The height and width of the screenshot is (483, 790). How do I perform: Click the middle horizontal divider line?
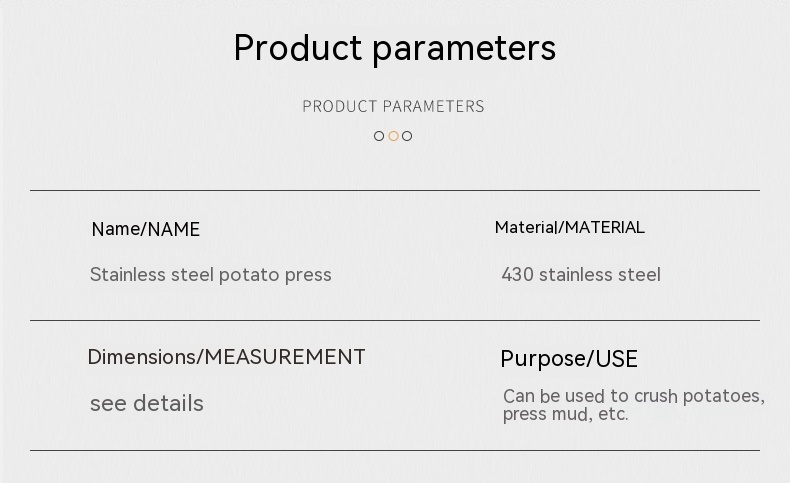click(x=394, y=320)
